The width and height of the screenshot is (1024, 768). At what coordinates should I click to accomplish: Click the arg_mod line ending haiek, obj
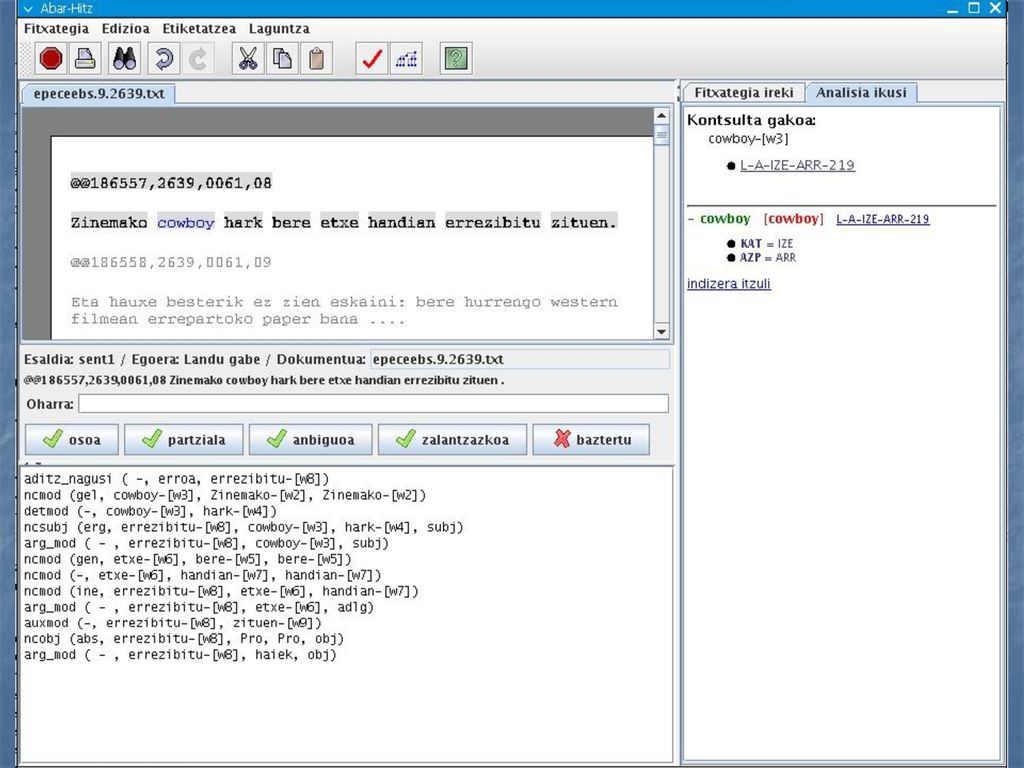pyautogui.click(x=180, y=654)
